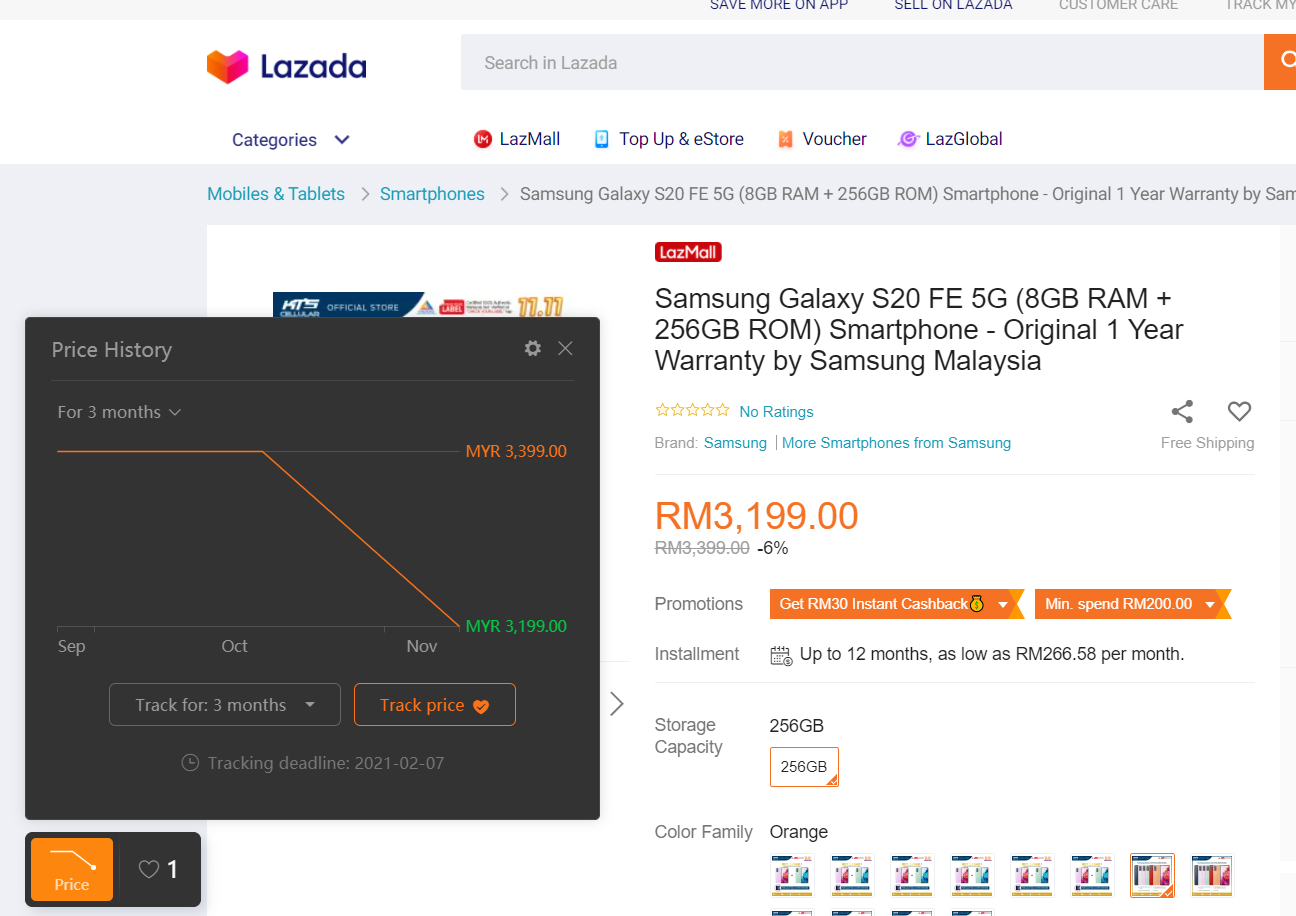Go to next product image arrow
The width and height of the screenshot is (1296, 916).
coord(616,704)
